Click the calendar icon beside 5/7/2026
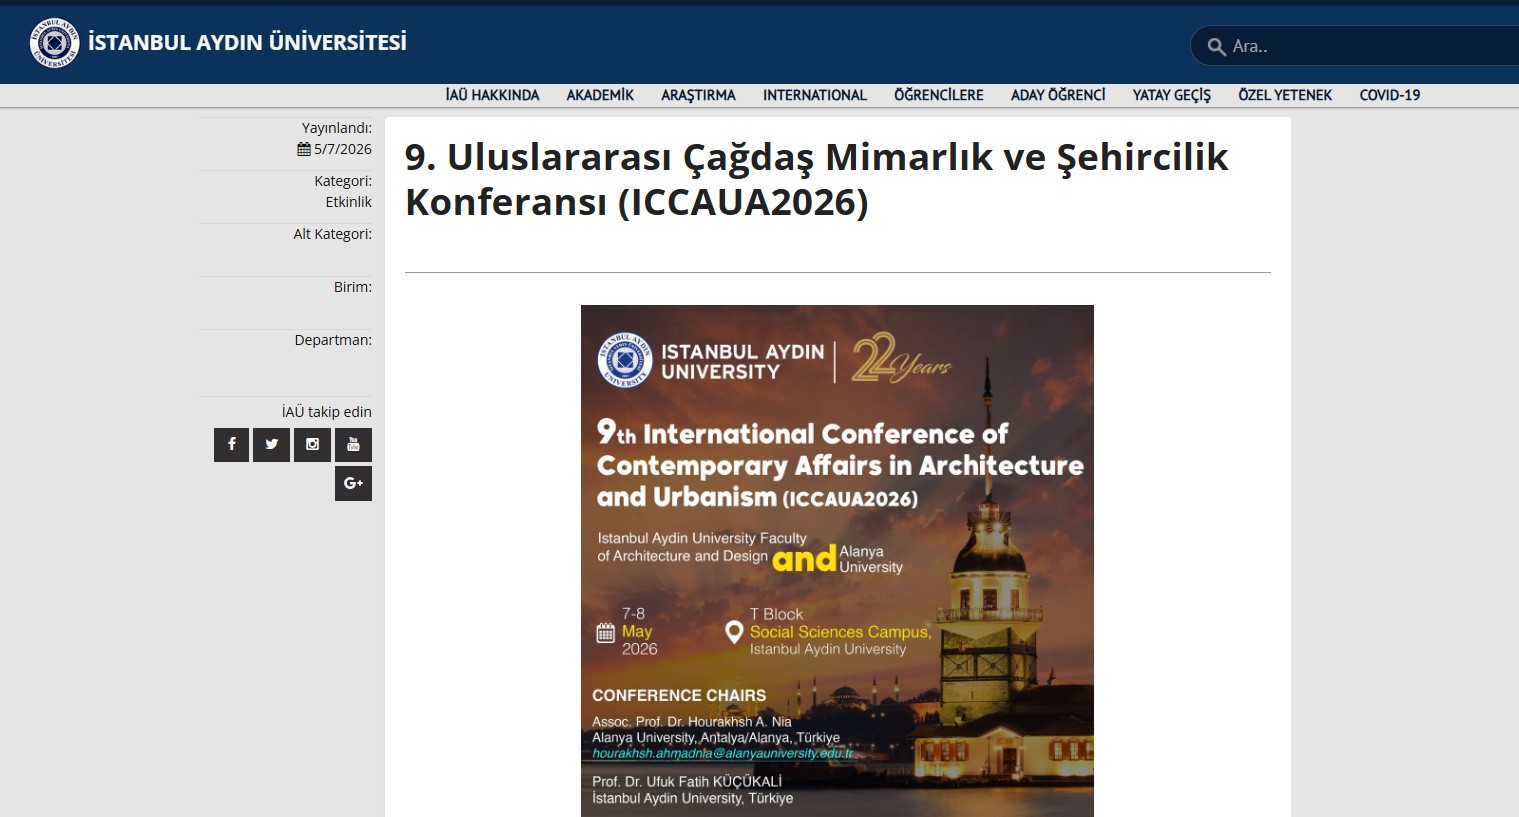Image resolution: width=1519 pixels, height=817 pixels. point(304,149)
